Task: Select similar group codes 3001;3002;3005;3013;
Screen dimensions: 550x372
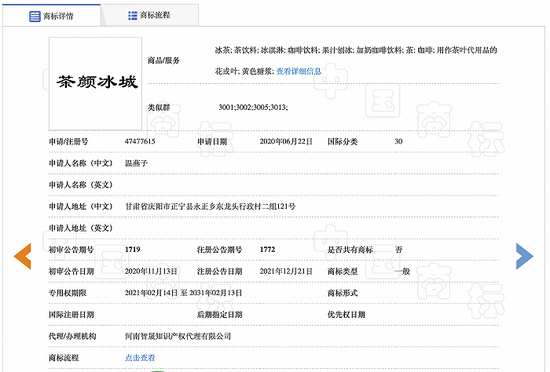Action: tap(253, 107)
